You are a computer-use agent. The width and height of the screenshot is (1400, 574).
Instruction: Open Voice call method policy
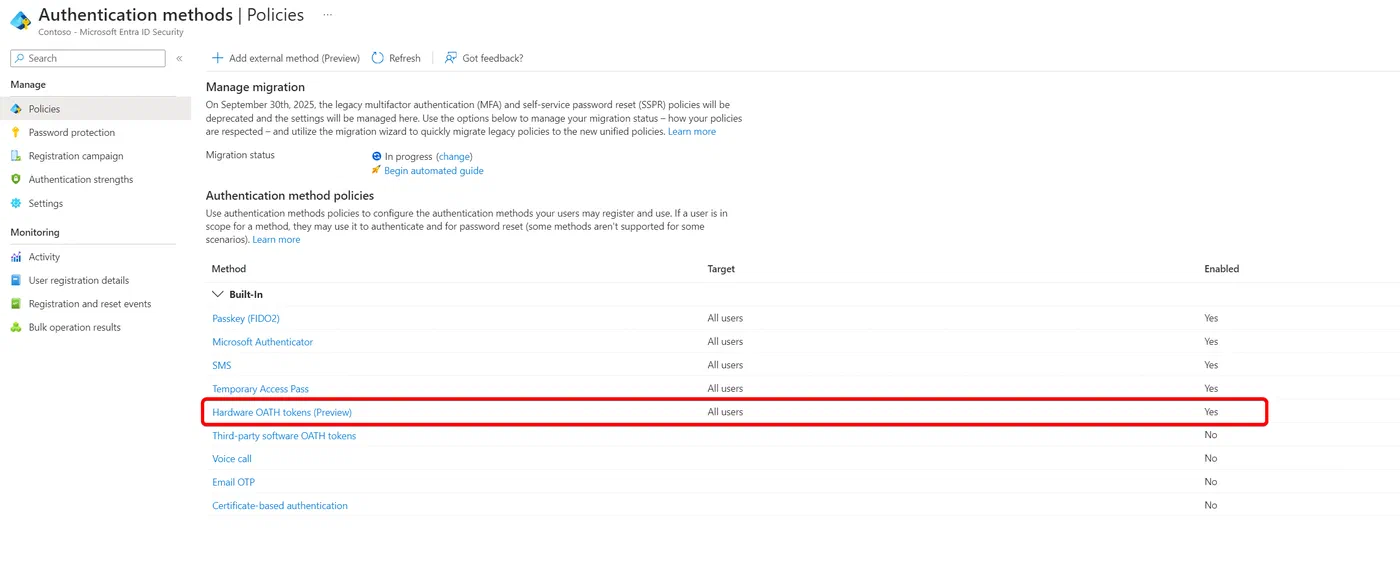click(232, 459)
